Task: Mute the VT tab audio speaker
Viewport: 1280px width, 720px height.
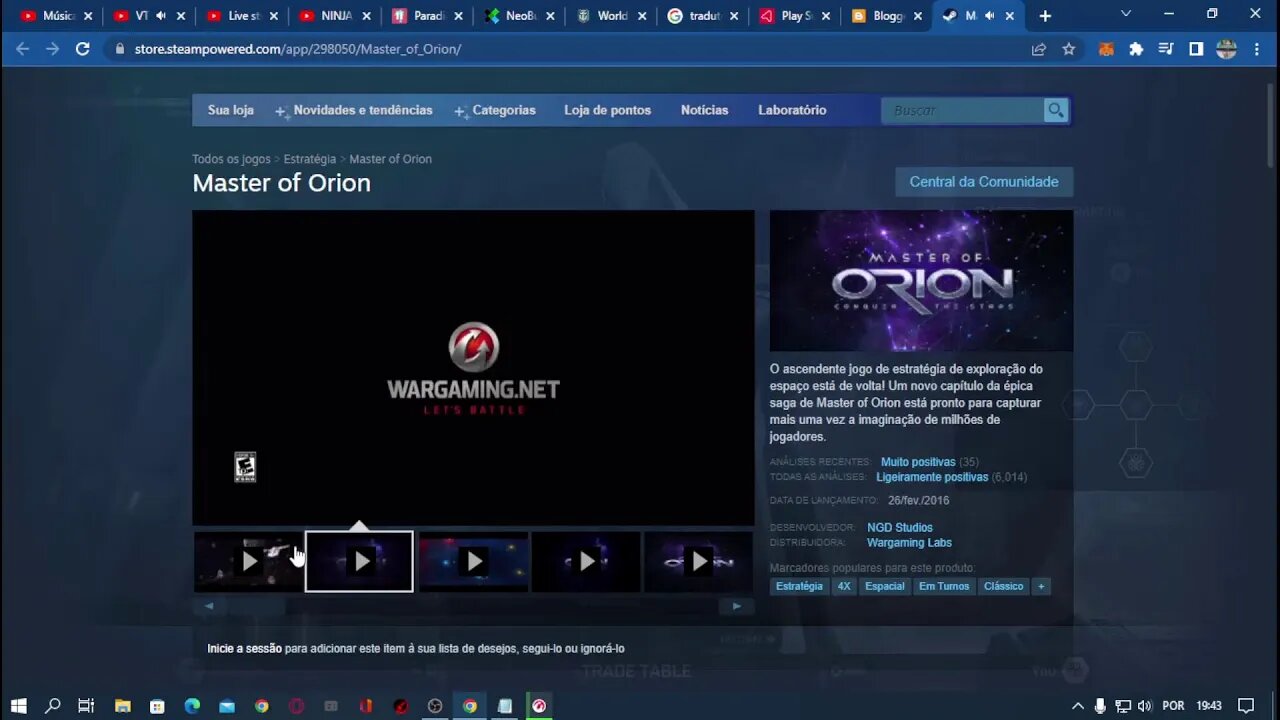Action: [161, 16]
